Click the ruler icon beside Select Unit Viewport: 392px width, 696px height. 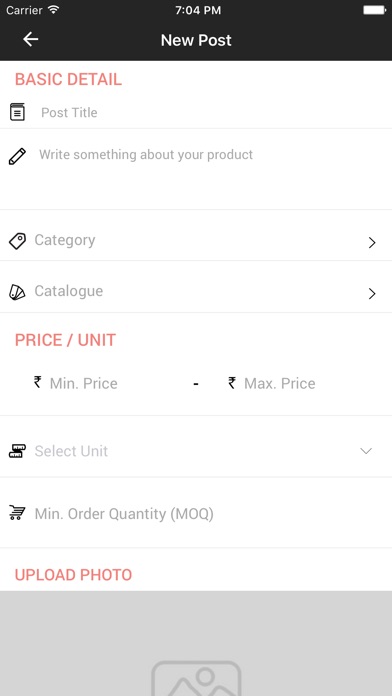click(x=17, y=451)
